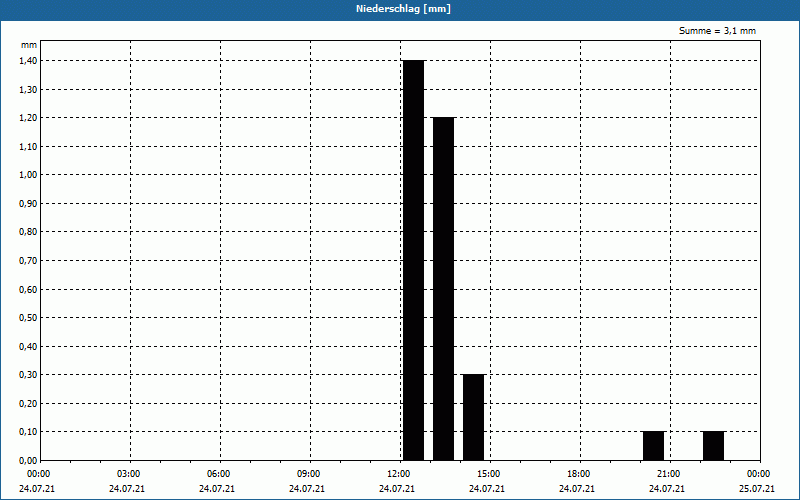Click the 15:00 x-axis time label
This screenshot has height=500, width=800.
490,474
